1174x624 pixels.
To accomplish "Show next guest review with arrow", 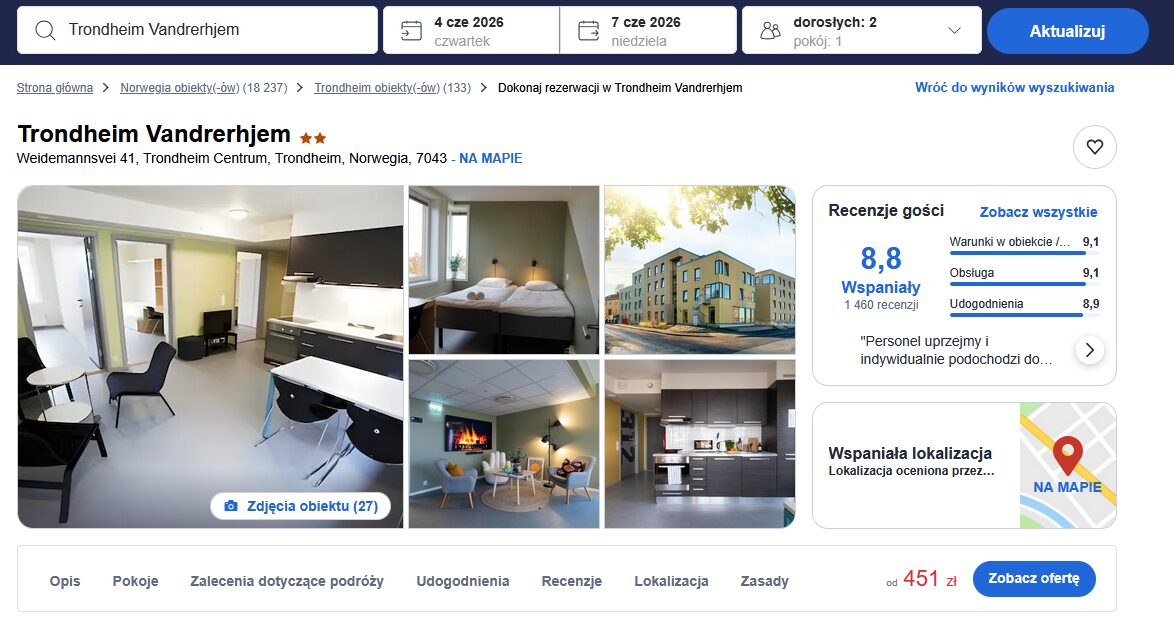I will click(x=1089, y=350).
